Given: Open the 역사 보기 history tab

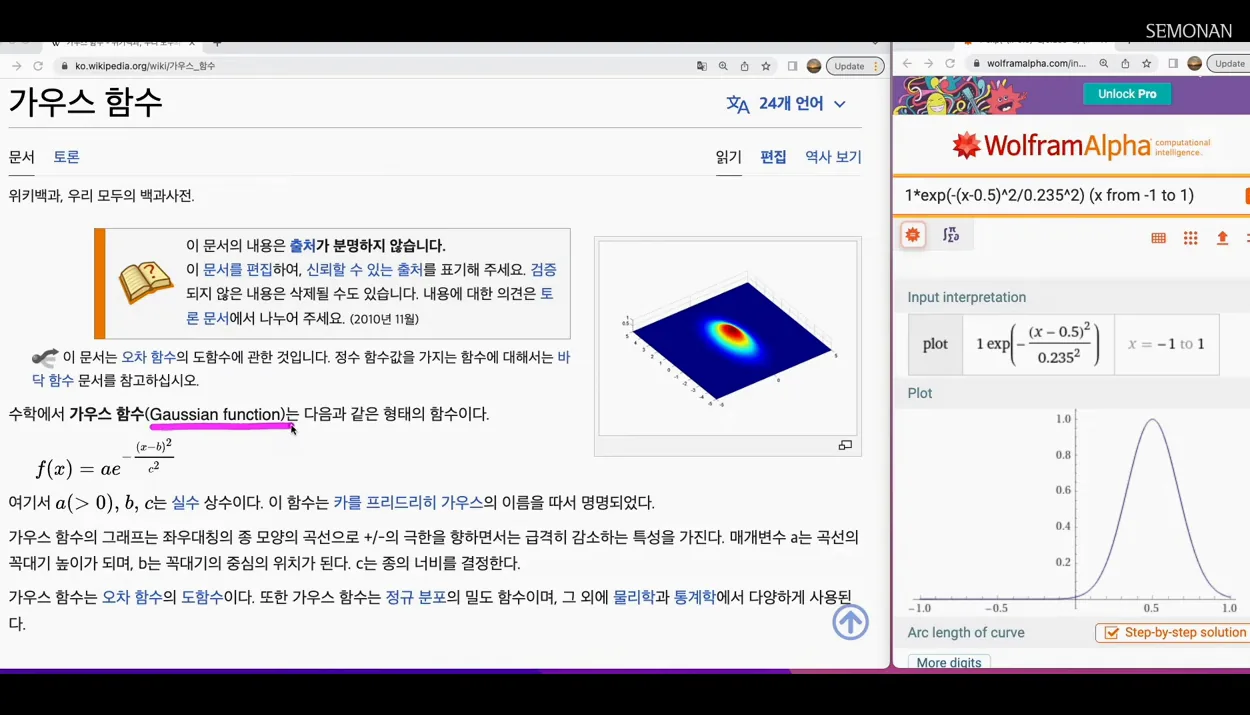Looking at the screenshot, I should (833, 157).
